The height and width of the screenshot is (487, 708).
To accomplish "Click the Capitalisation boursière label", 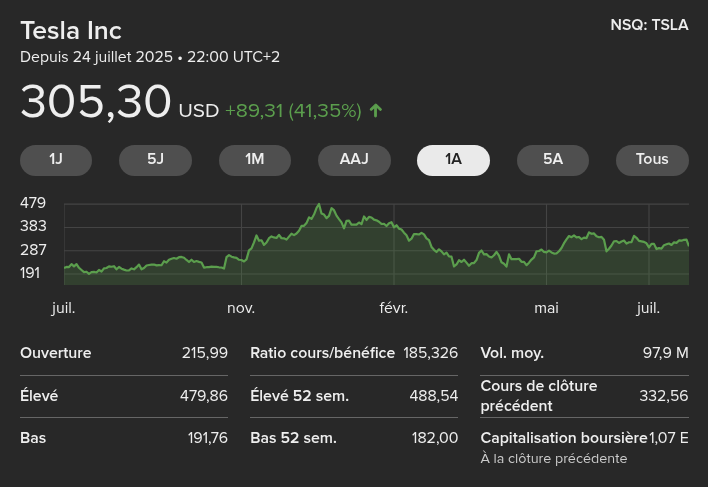I will (x=564, y=438).
